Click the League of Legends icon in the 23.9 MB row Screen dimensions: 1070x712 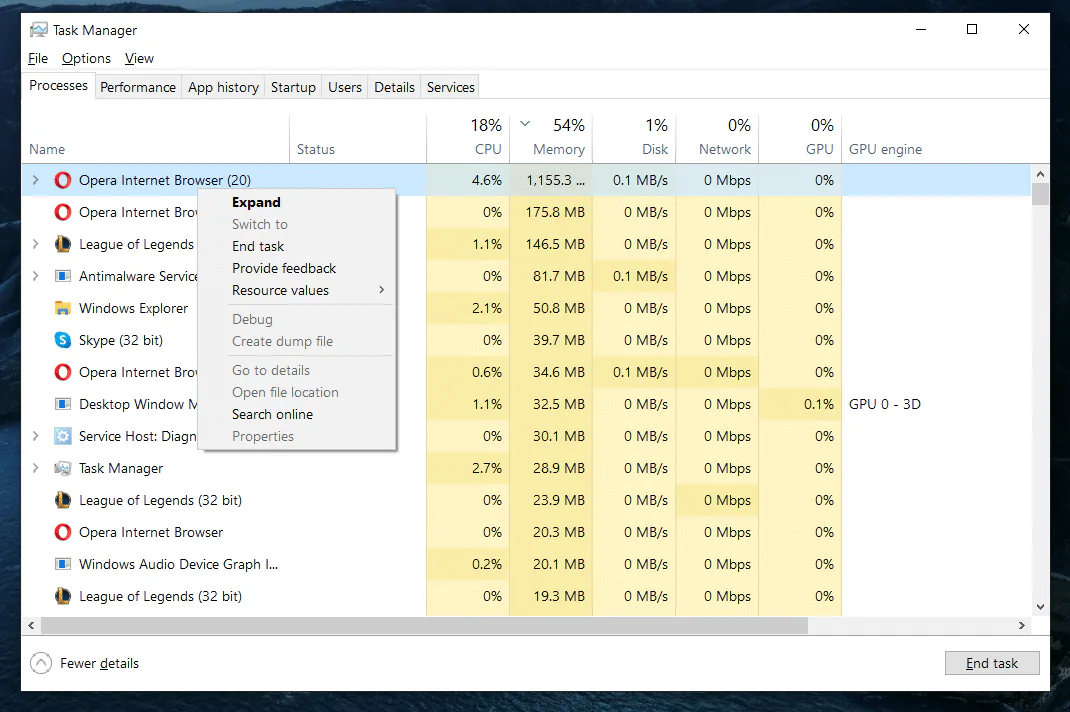63,500
